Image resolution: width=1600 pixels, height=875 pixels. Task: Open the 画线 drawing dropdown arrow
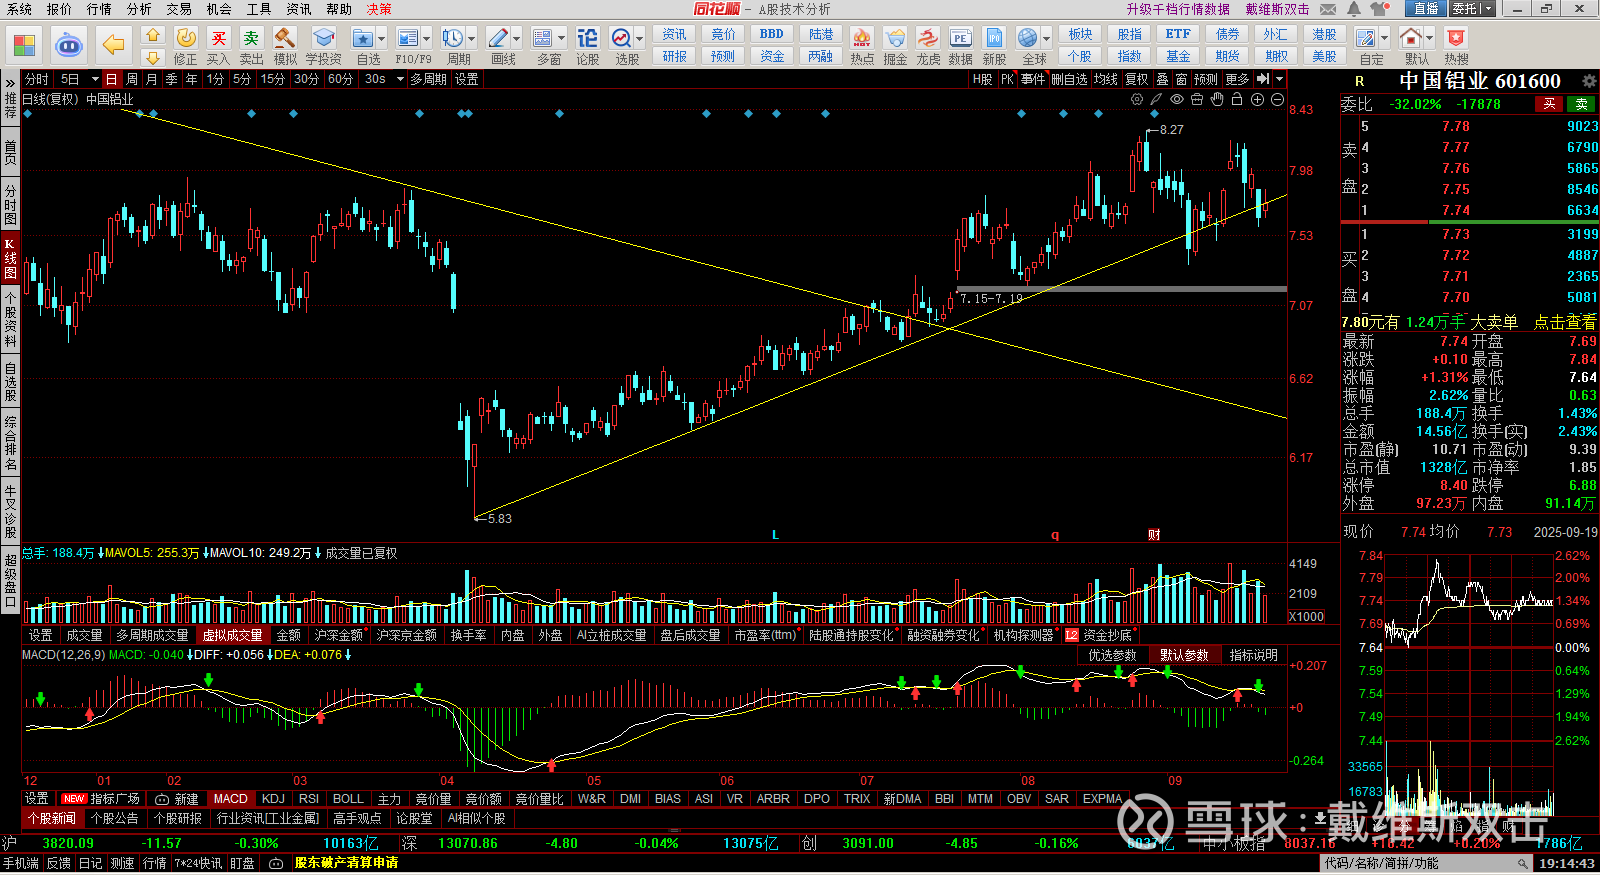coord(517,39)
